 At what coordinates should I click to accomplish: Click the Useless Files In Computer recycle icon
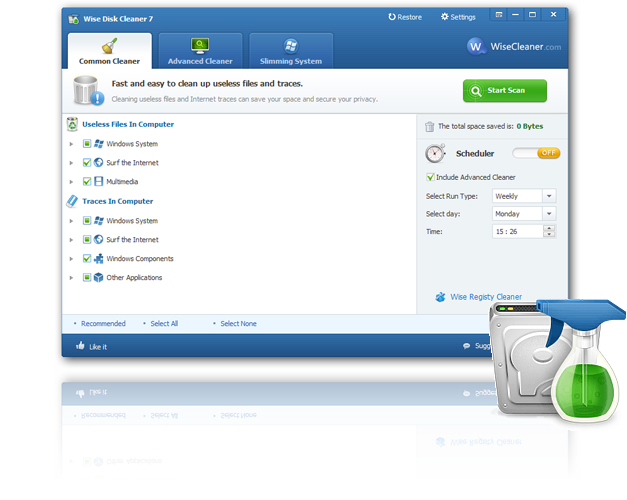point(72,124)
